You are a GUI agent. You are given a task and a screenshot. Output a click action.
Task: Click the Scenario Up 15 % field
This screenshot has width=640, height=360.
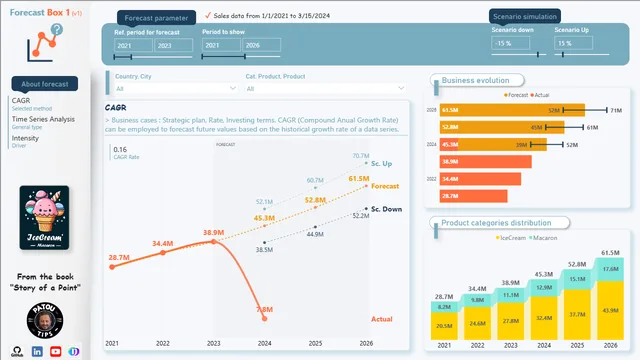coord(573,43)
